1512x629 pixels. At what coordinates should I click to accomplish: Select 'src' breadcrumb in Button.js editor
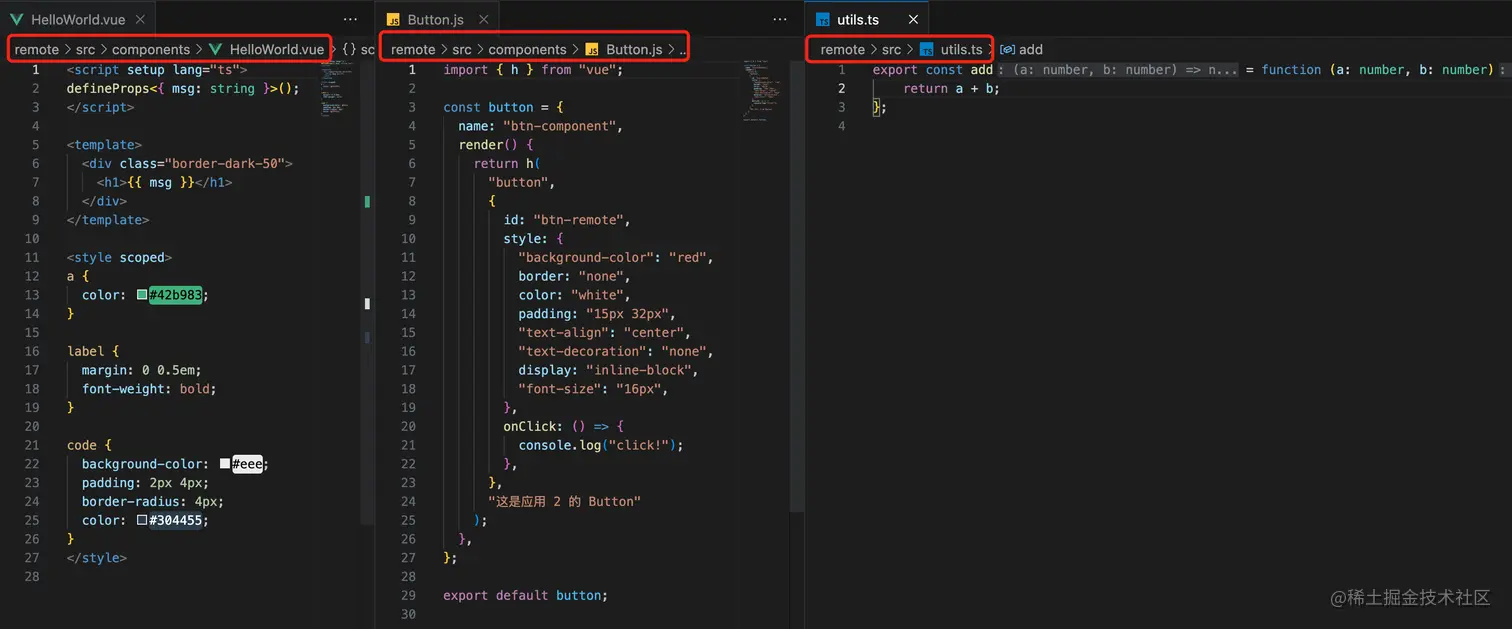tap(462, 49)
